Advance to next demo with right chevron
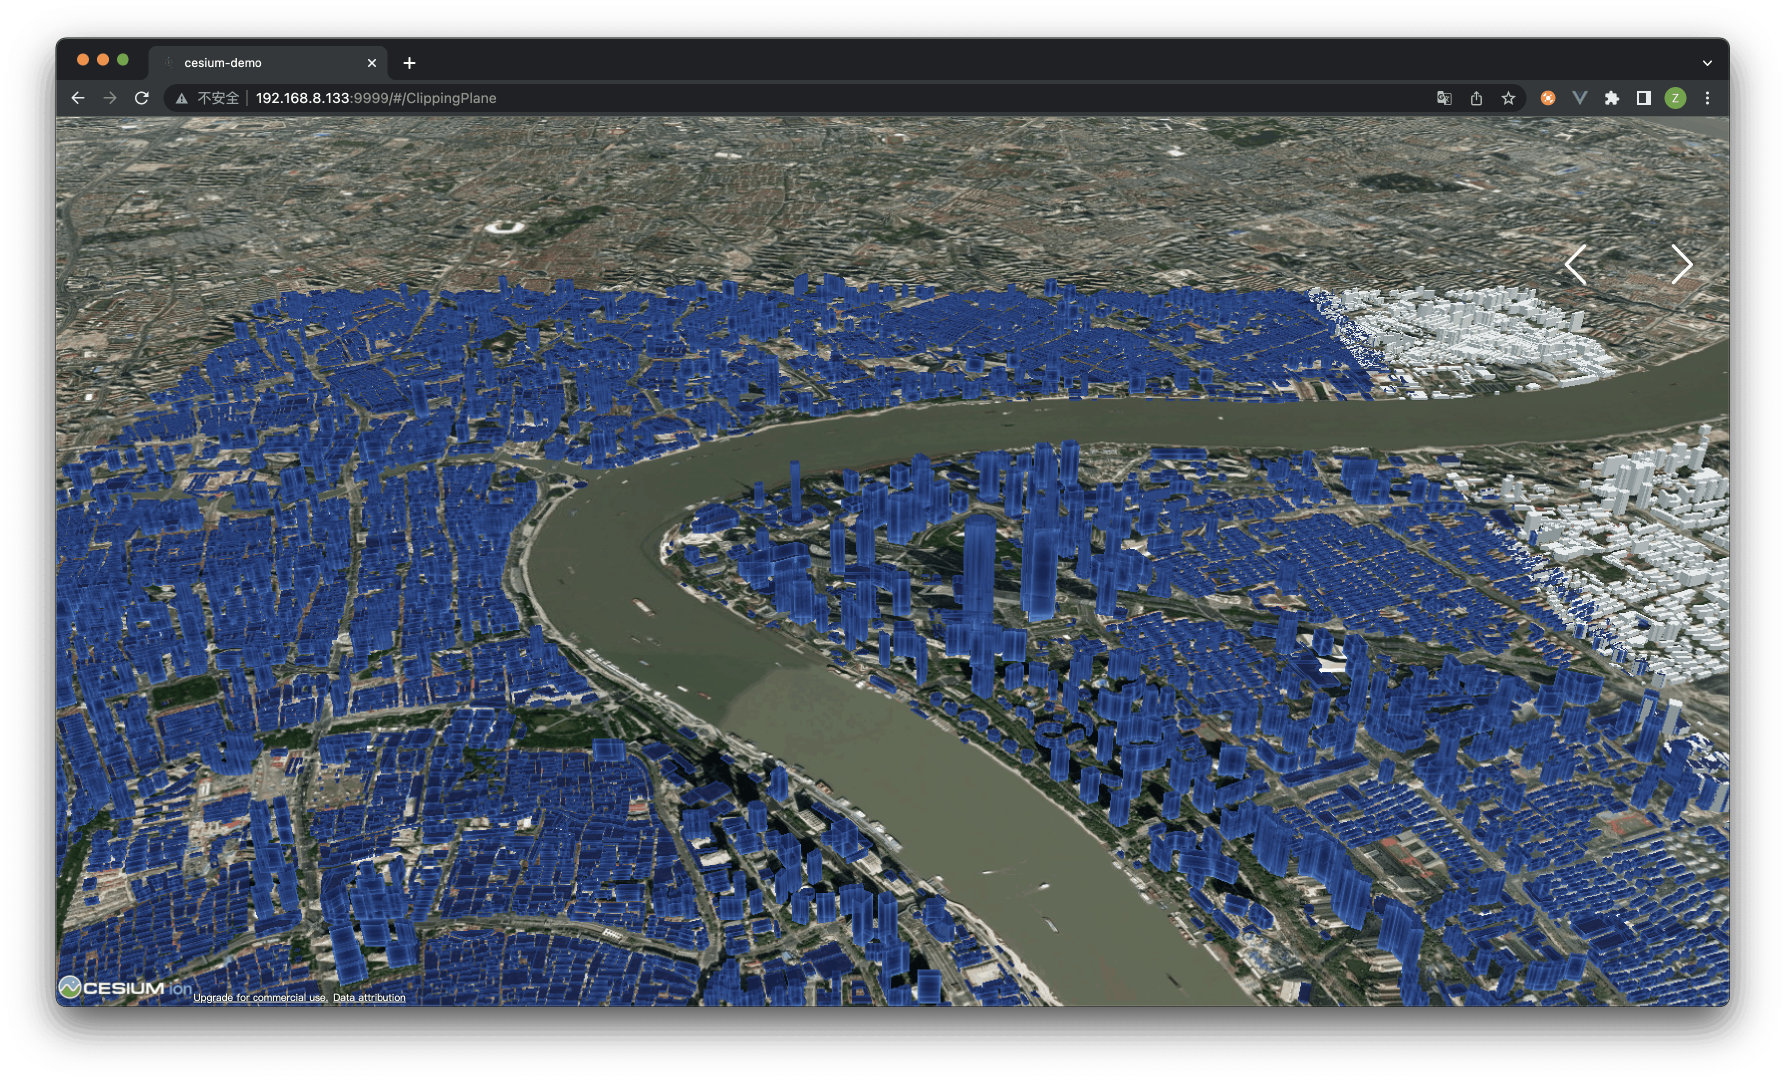 (1683, 265)
